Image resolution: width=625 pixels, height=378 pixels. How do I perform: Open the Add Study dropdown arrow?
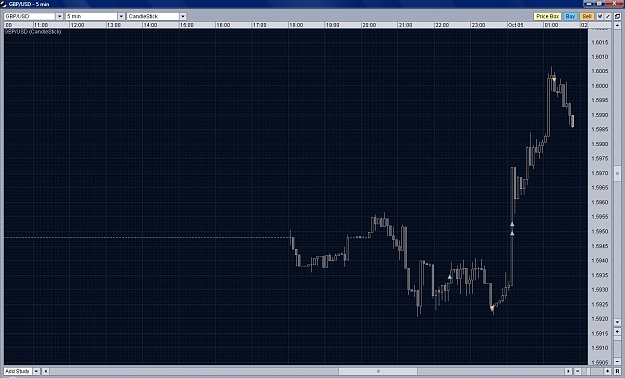click(36, 371)
